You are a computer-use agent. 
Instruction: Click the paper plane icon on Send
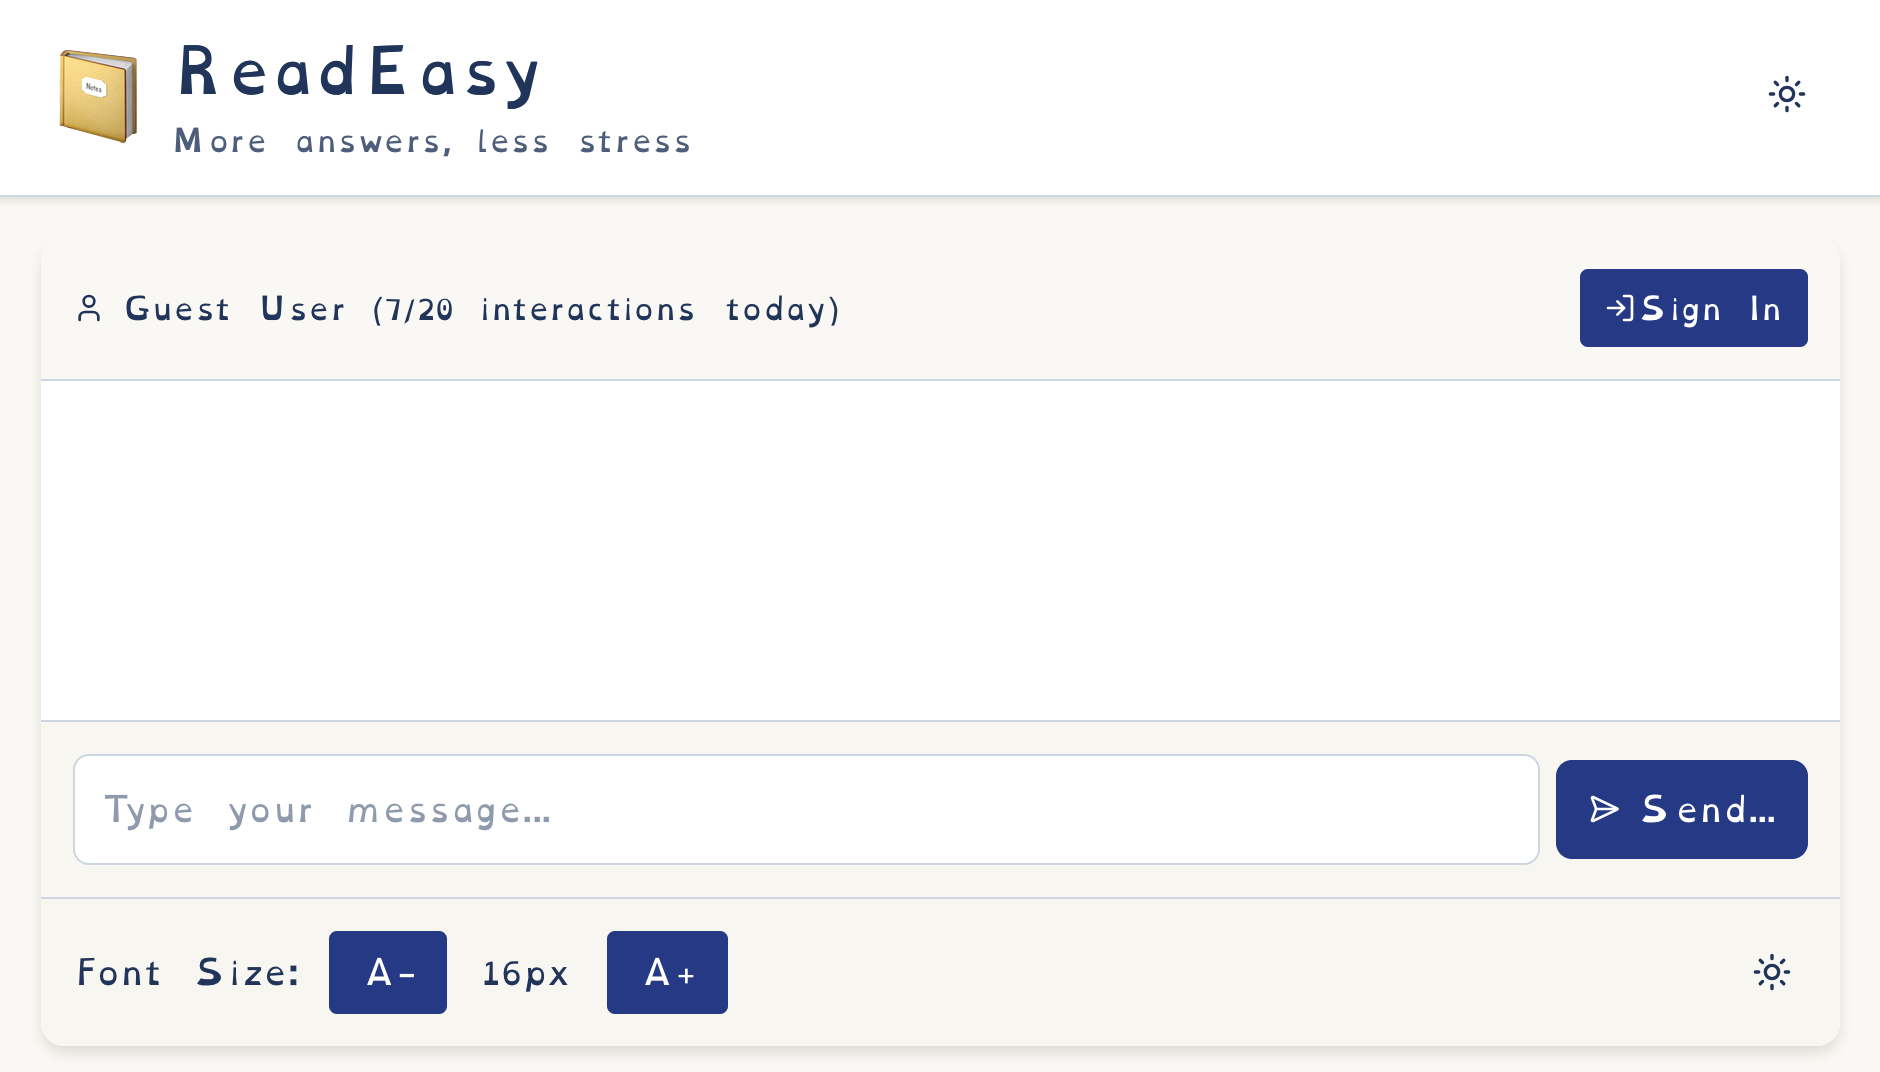coord(1603,809)
